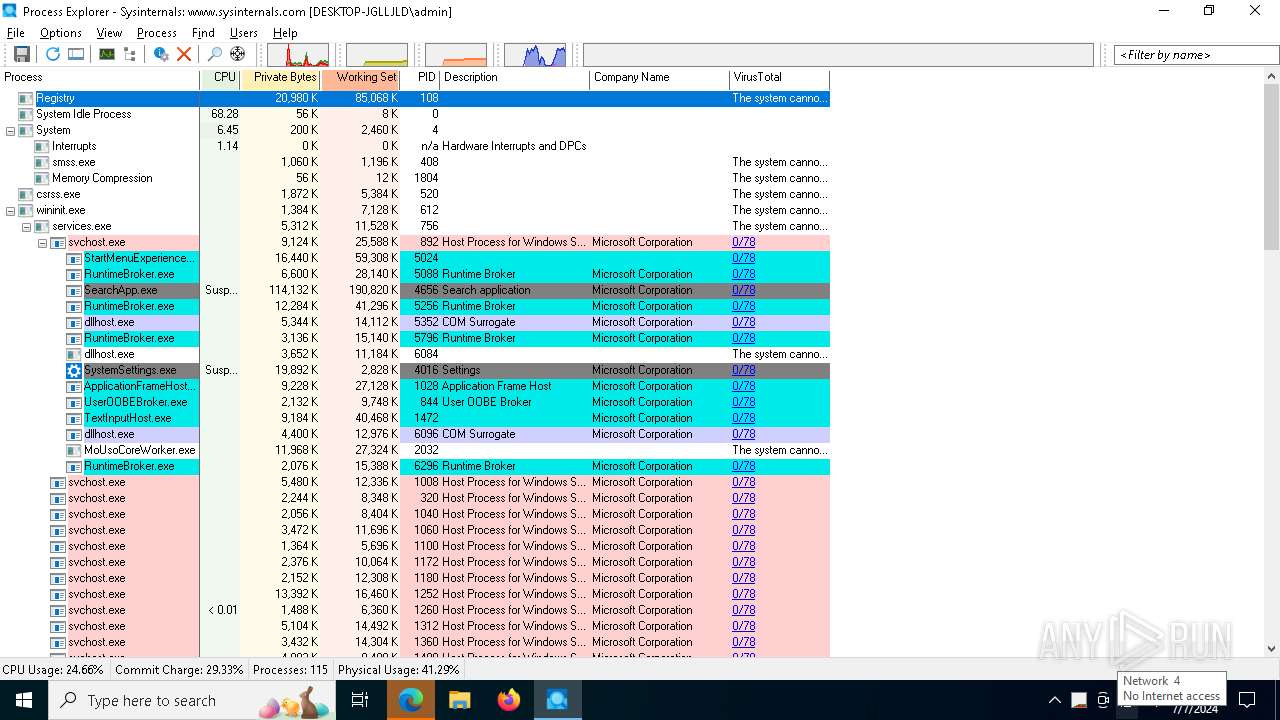Click the Find Window's Process crosshair icon

point(237,54)
